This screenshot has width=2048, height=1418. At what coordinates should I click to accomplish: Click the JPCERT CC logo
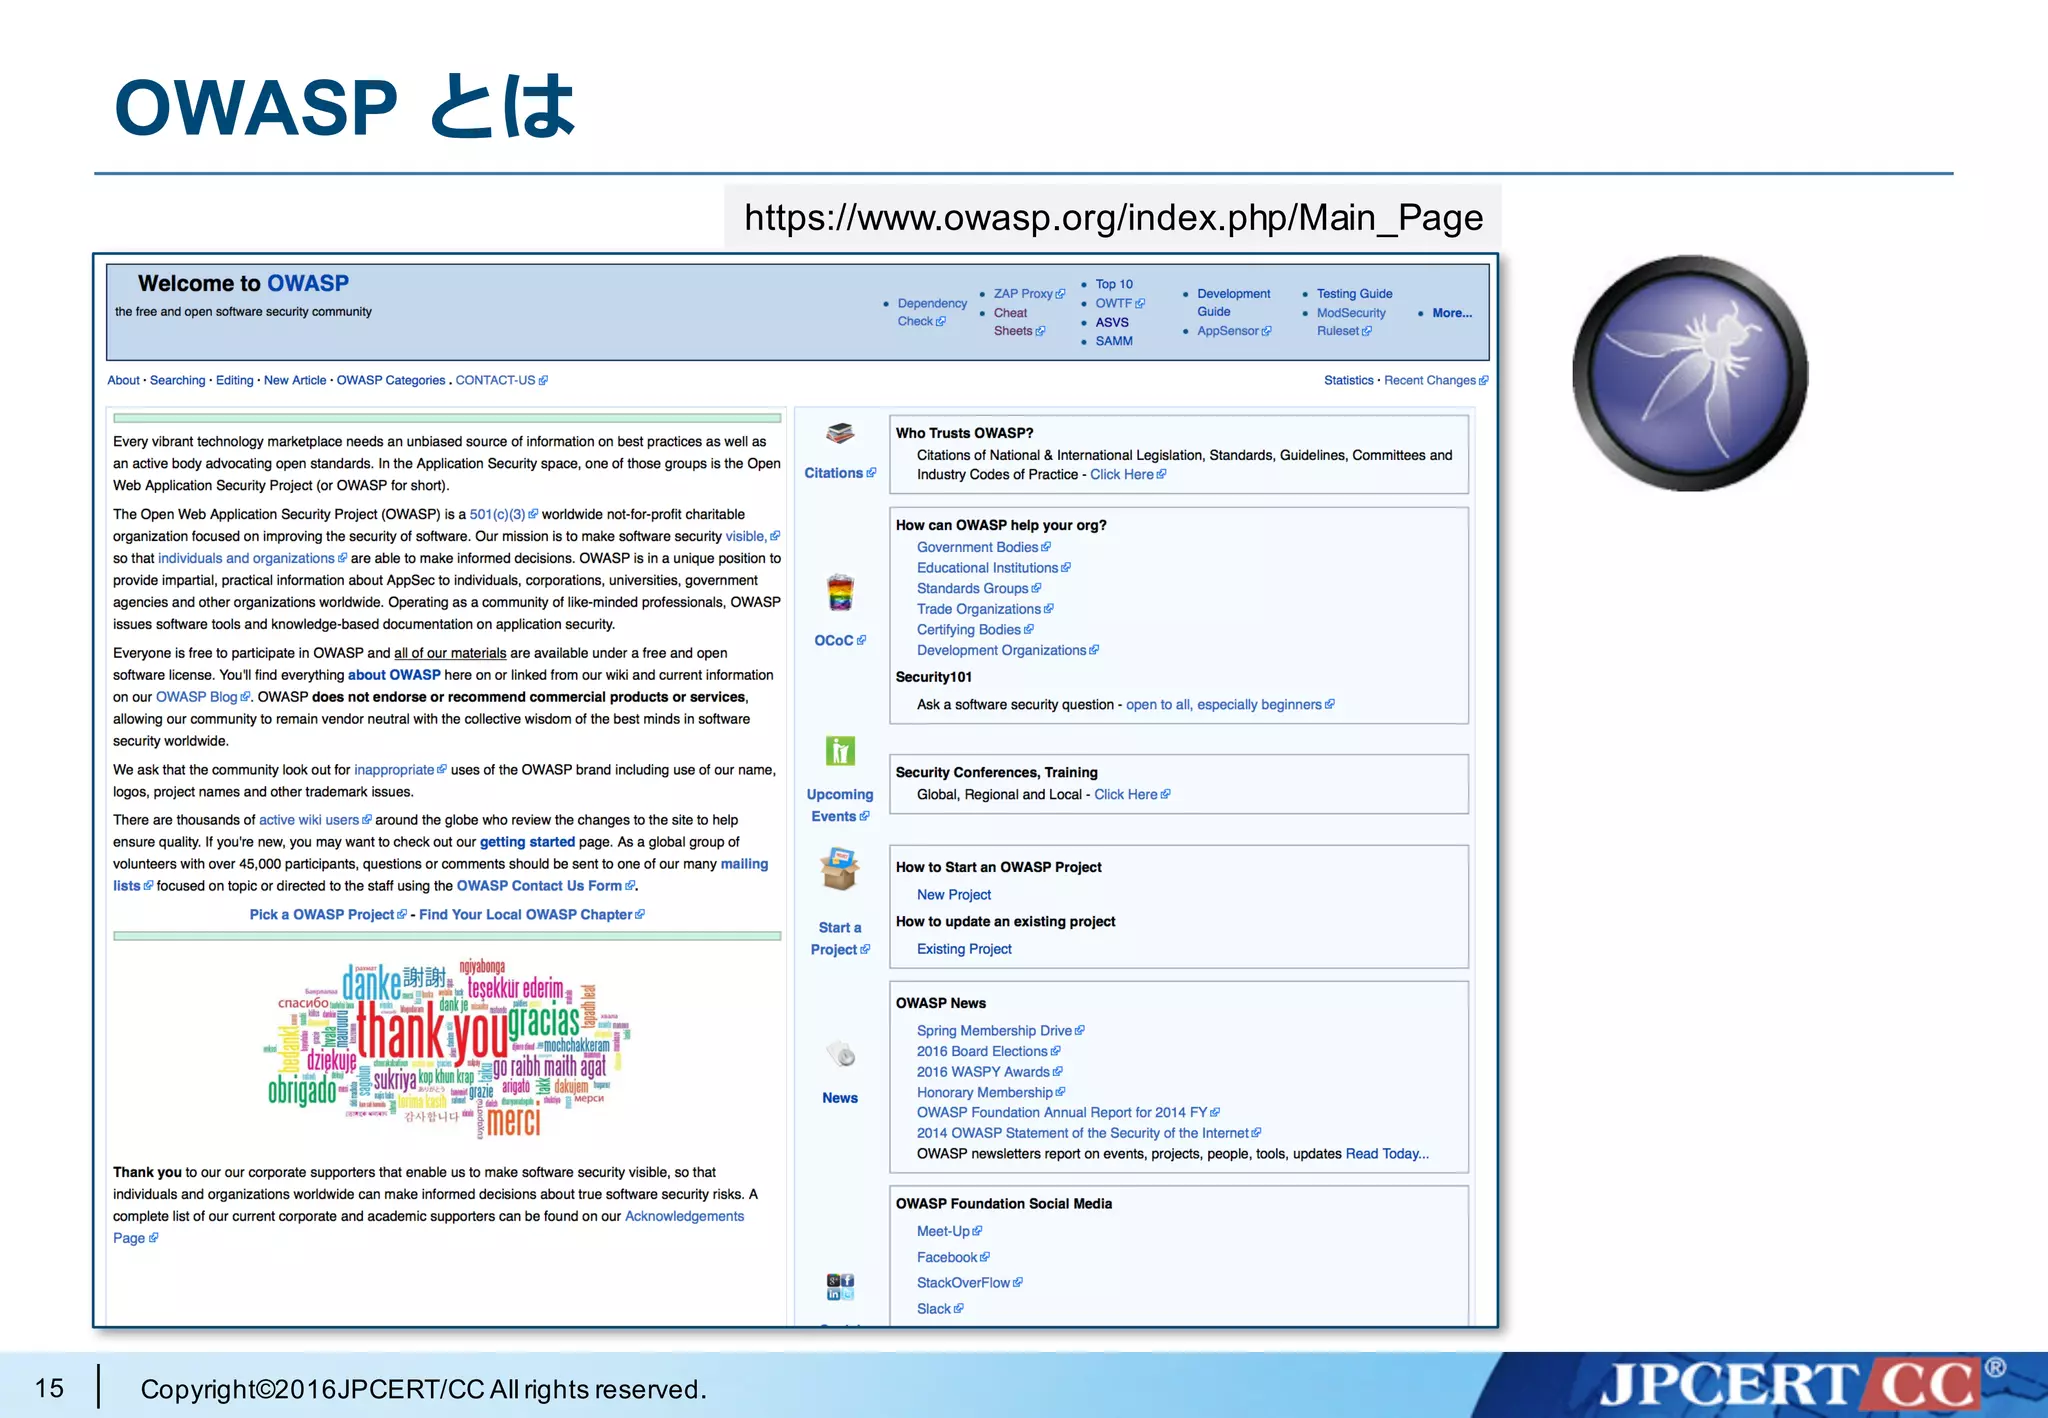1788,1385
